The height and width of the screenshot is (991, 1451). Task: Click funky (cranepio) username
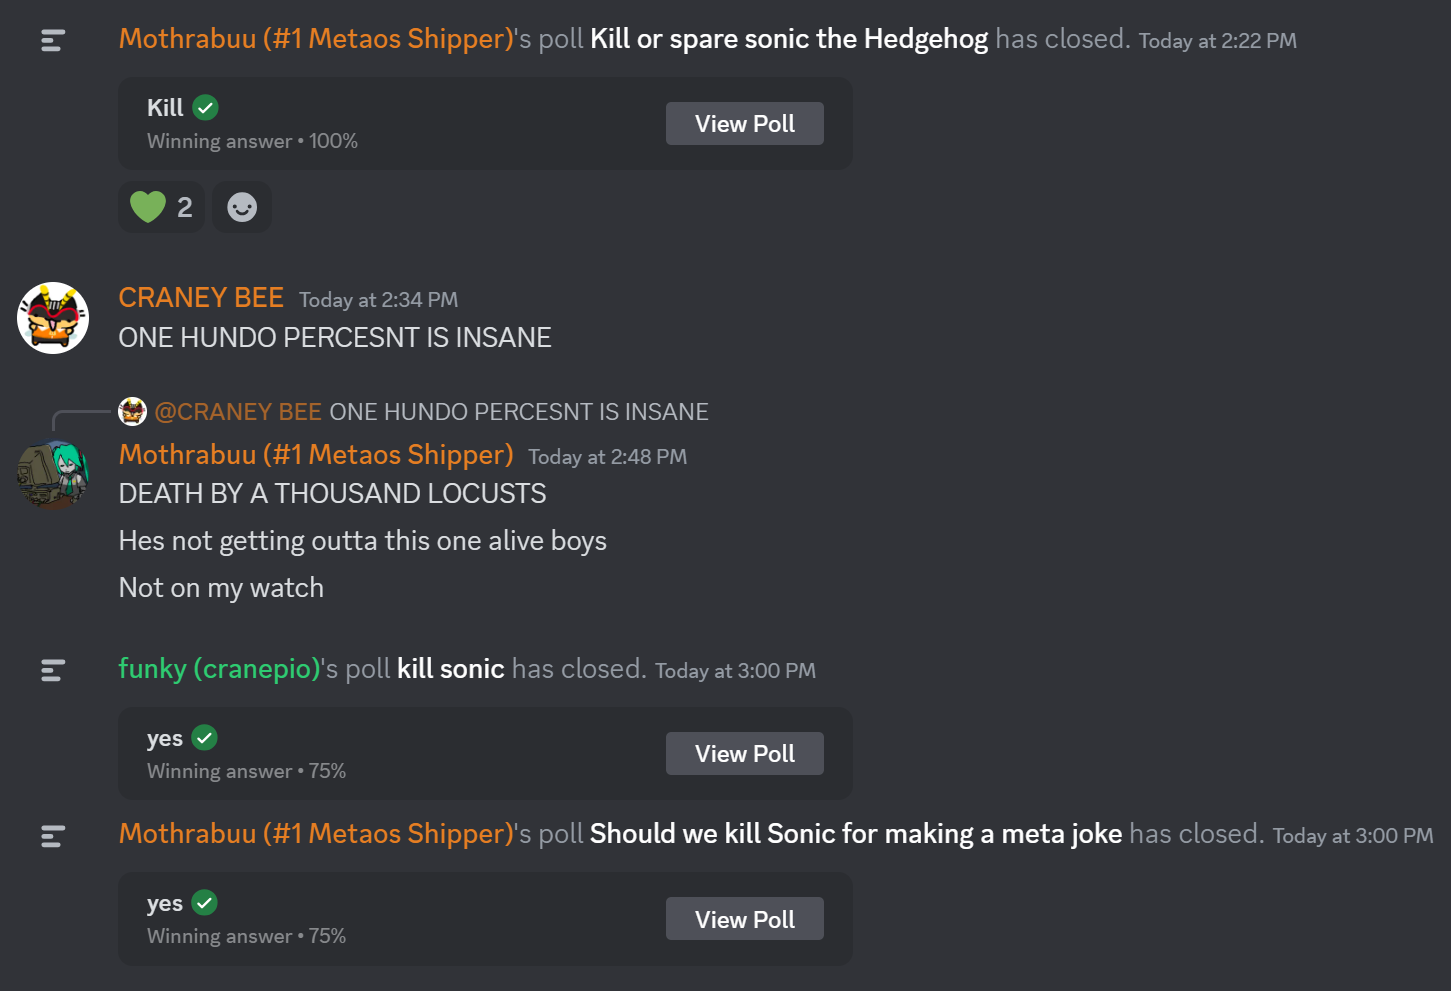click(219, 669)
